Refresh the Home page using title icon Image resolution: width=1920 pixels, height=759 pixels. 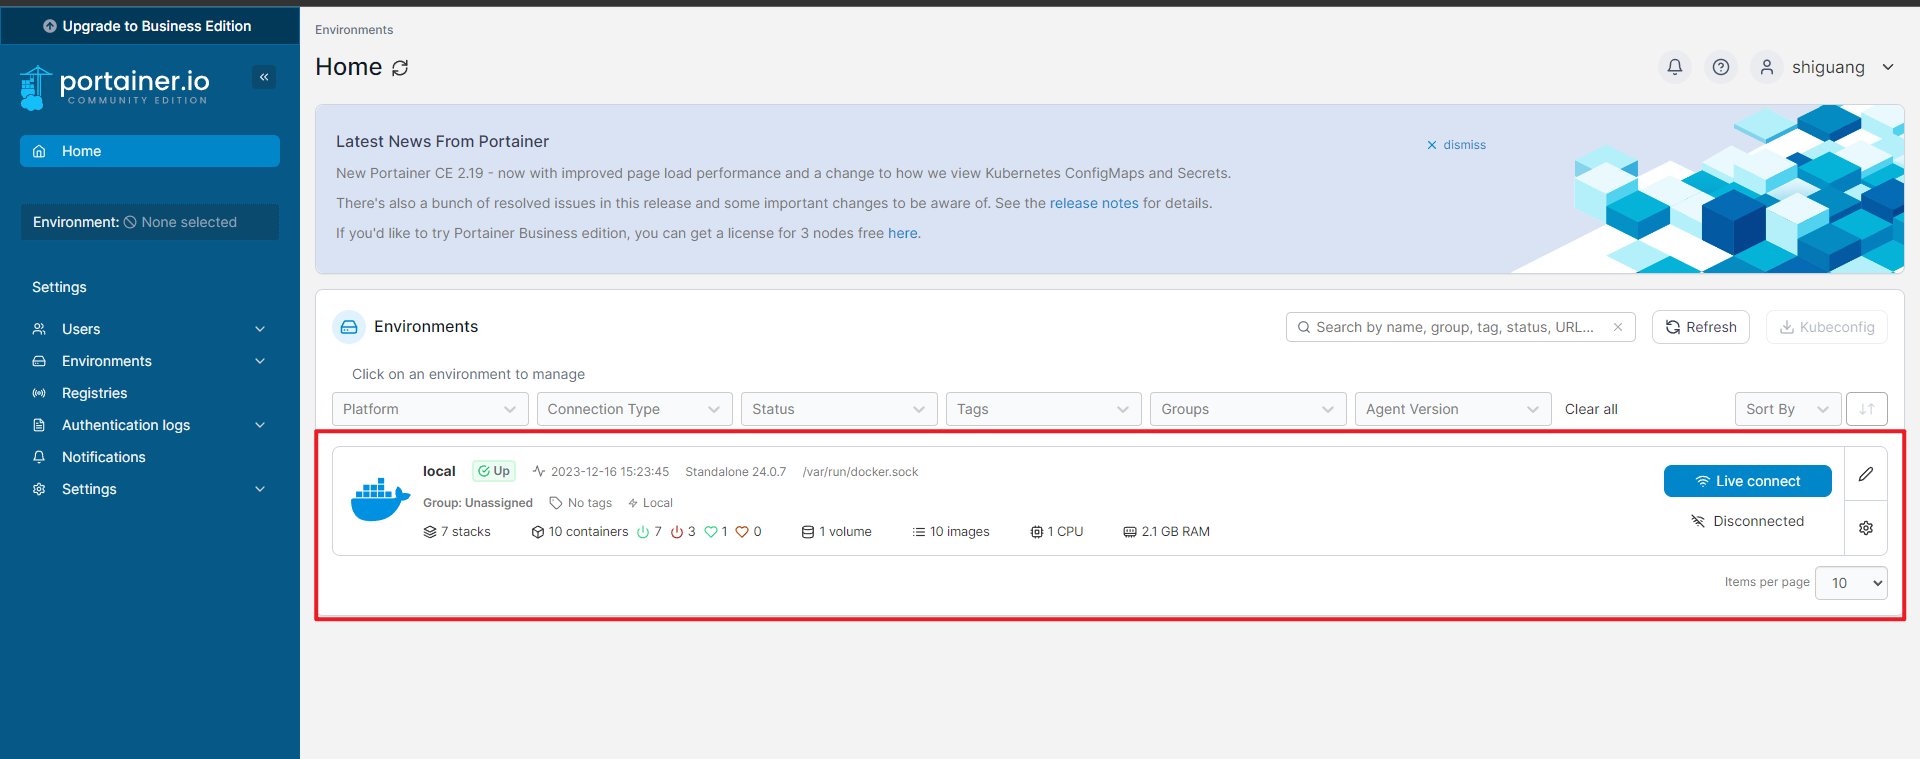coord(400,68)
